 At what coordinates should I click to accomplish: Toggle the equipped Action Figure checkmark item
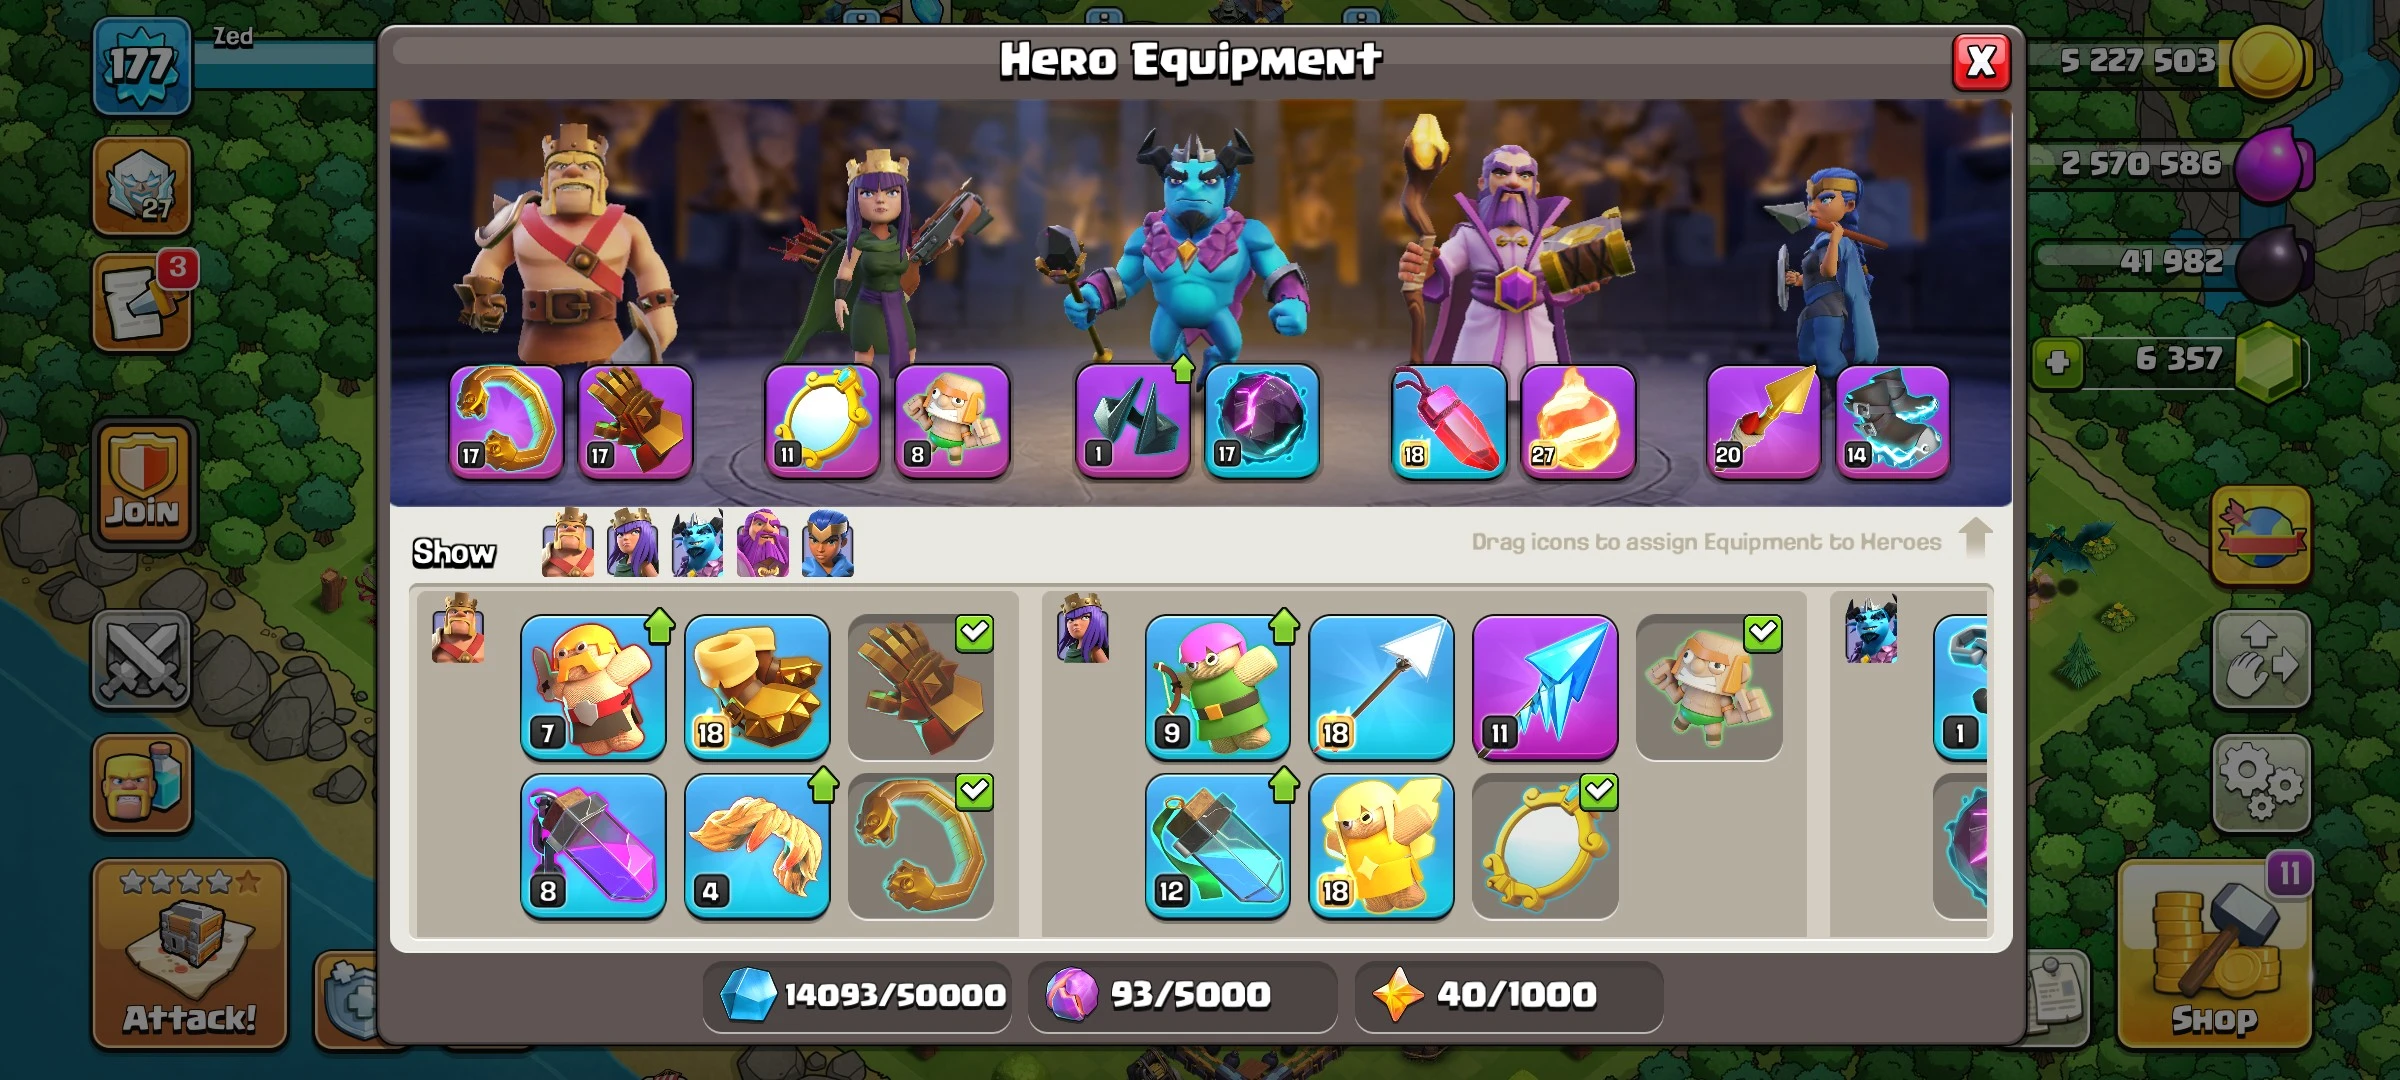(1709, 688)
